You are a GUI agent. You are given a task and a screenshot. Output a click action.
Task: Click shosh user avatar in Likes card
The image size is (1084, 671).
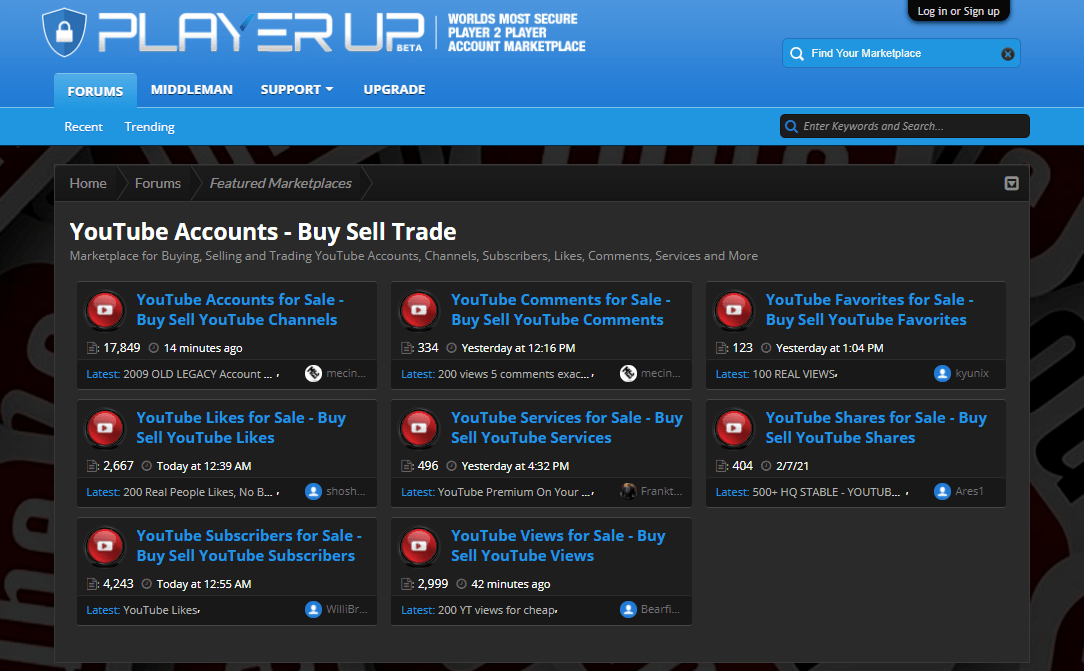tap(313, 491)
